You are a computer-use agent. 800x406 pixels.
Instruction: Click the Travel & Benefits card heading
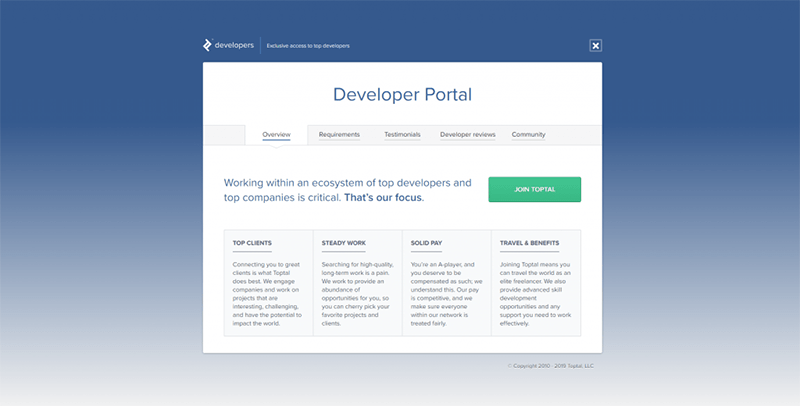(x=530, y=243)
